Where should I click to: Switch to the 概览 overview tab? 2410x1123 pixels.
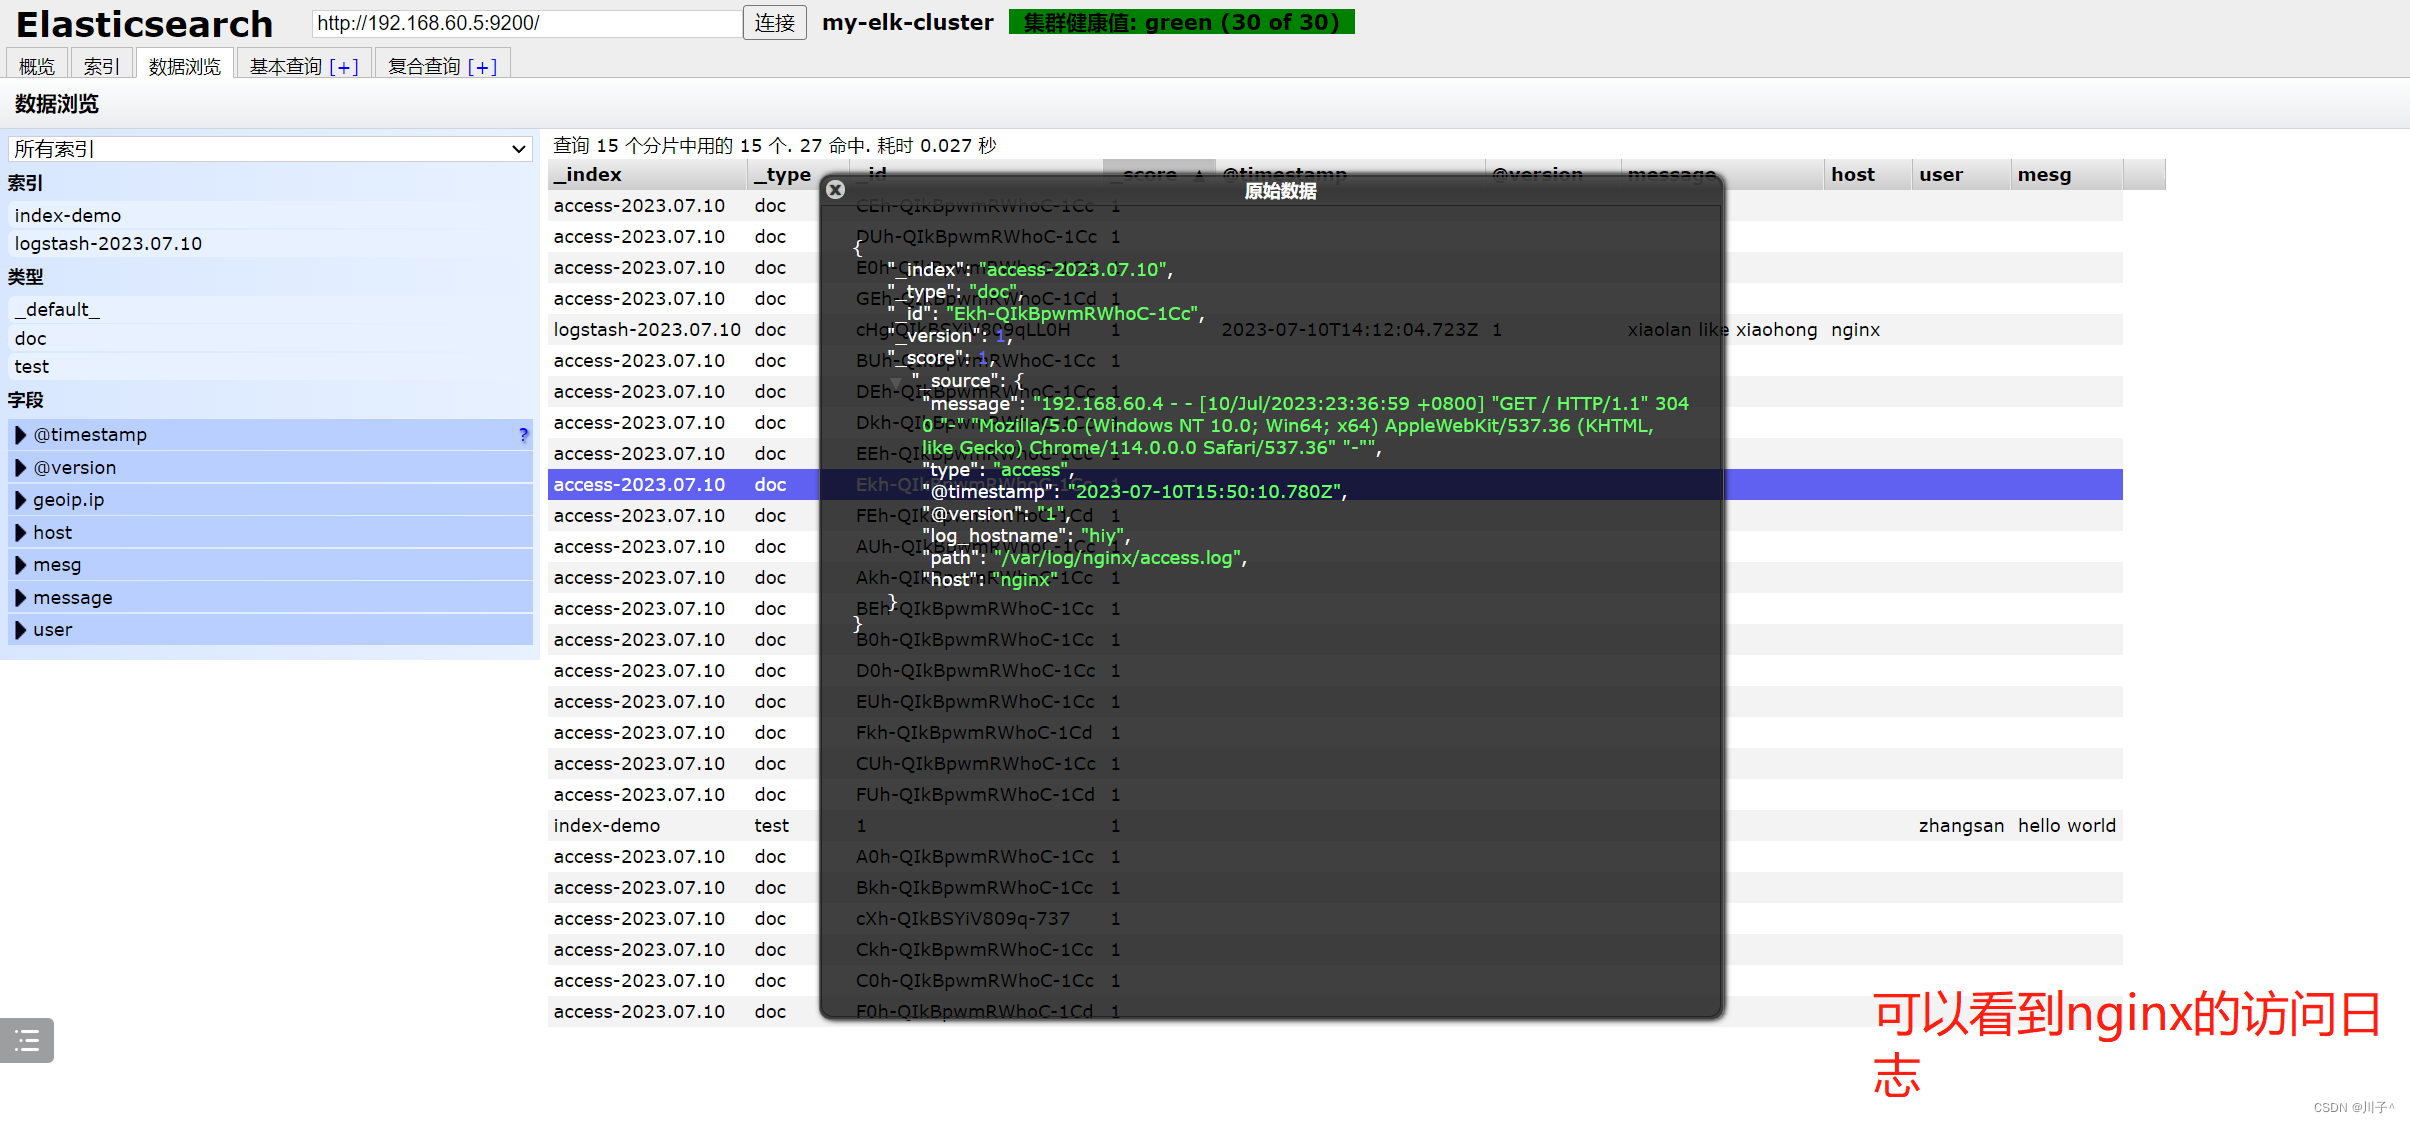coord(37,66)
